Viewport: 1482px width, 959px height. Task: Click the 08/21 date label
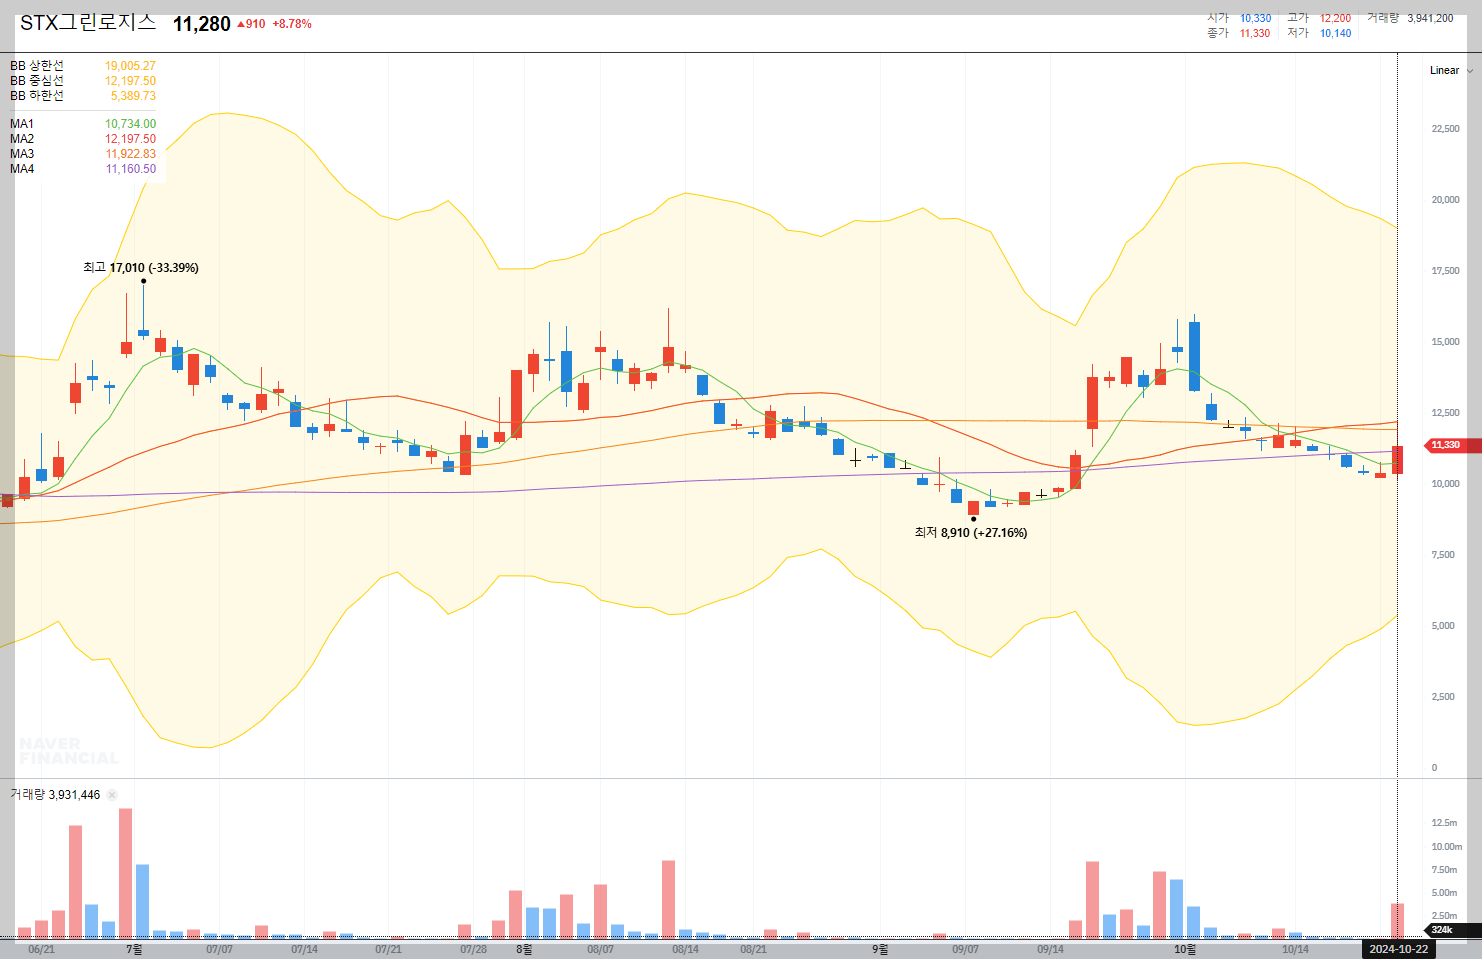(x=753, y=949)
